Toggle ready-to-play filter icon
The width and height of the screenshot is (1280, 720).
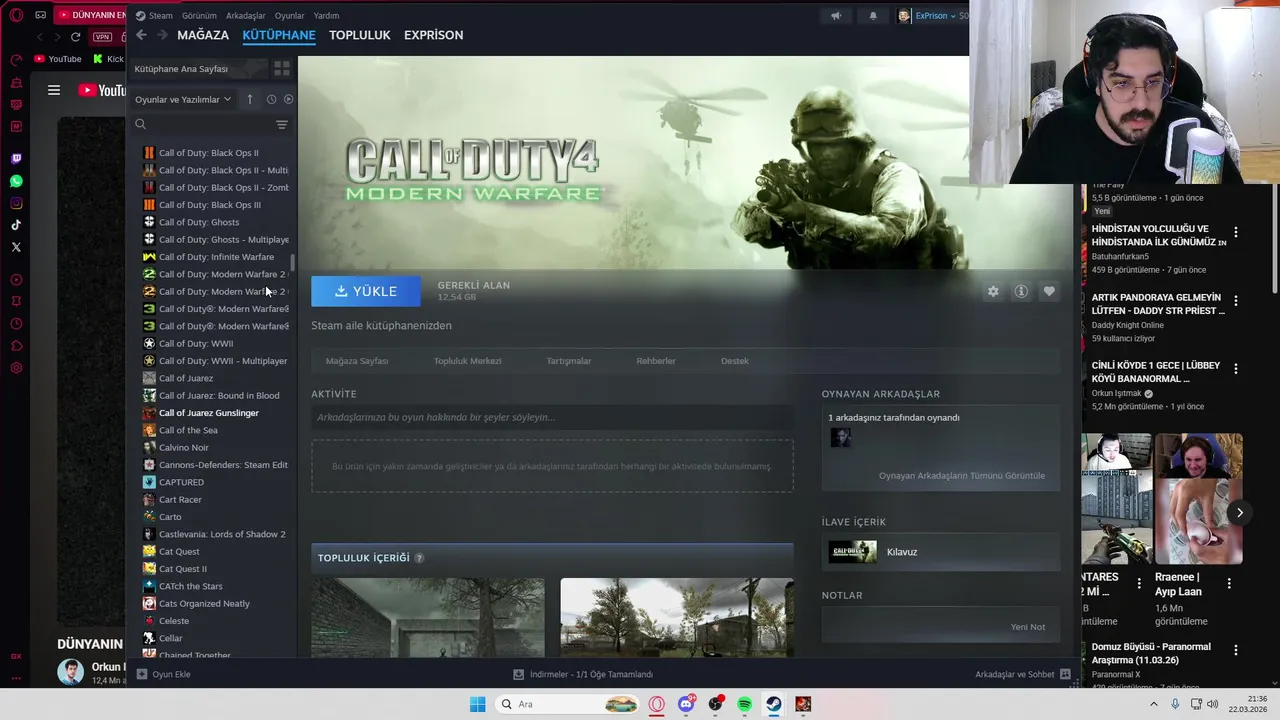pos(288,99)
